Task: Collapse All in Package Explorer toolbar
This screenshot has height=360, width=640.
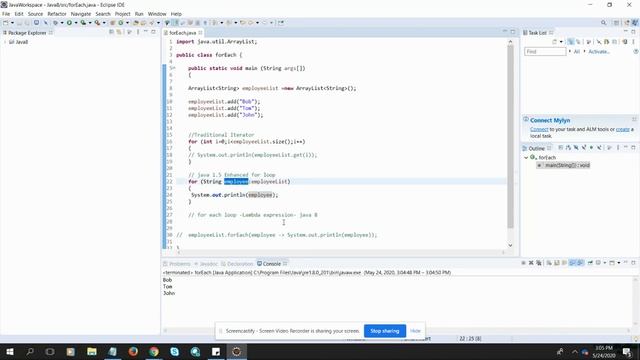Action: click(x=111, y=32)
